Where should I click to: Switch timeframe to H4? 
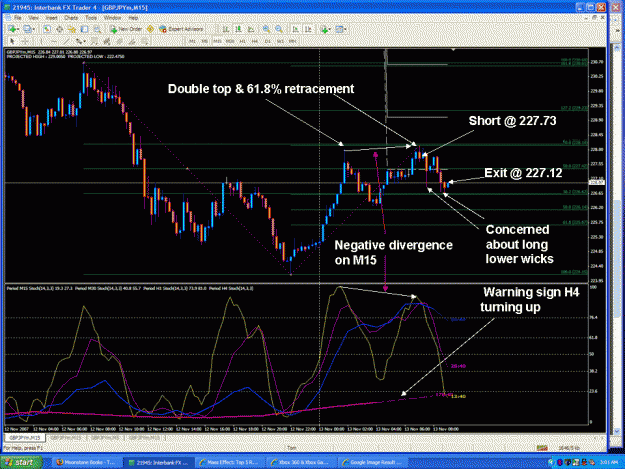point(255,41)
